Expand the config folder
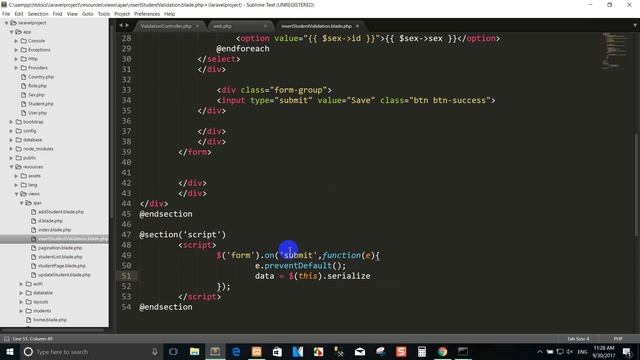Screen dimensions: 640x360 [11, 131]
